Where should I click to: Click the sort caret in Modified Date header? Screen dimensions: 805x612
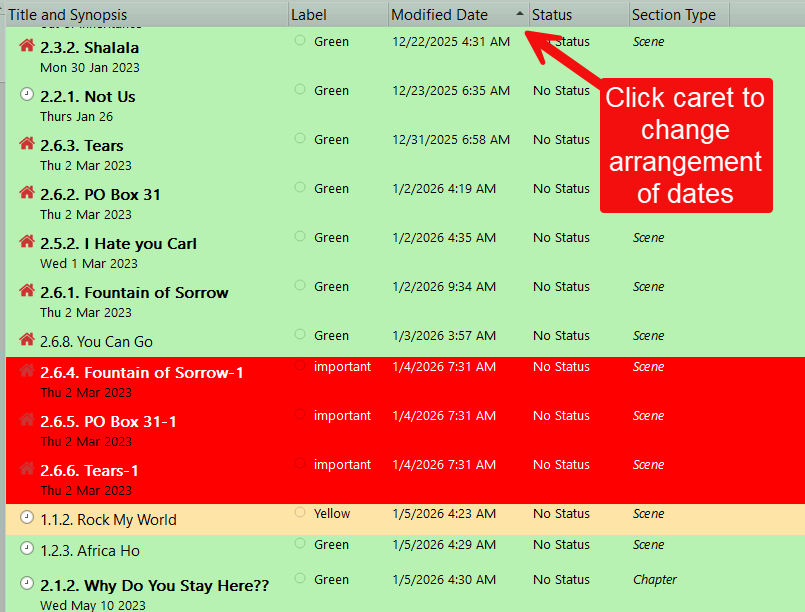click(x=519, y=14)
